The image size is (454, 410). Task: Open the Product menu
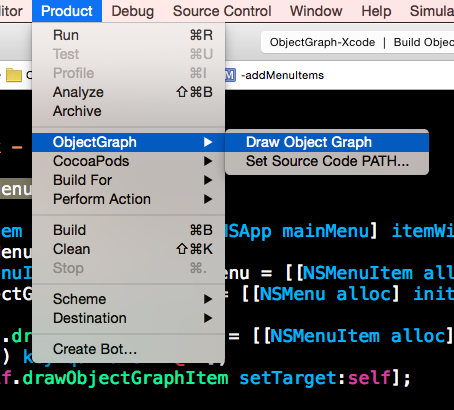point(67,11)
